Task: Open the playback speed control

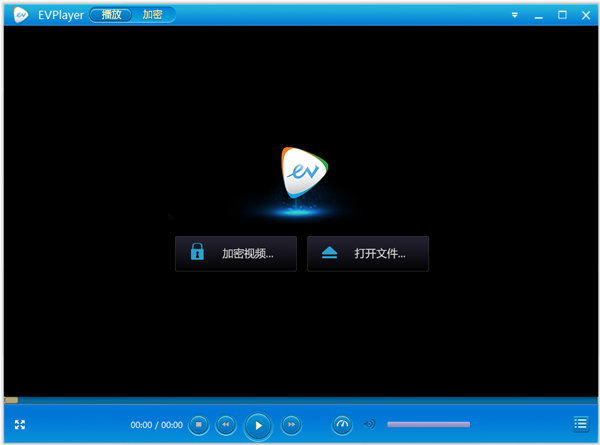Action: pos(342,424)
